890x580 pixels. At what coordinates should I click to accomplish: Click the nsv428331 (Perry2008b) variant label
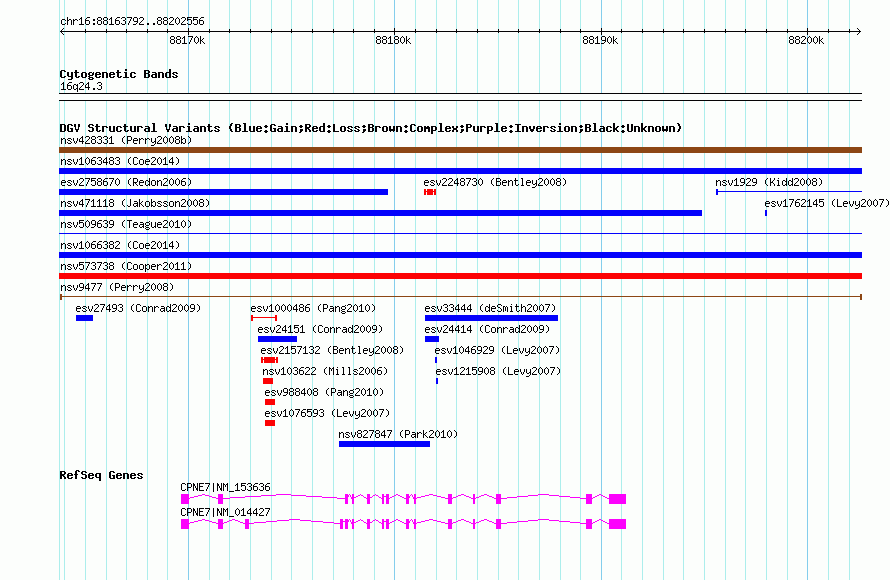(126, 140)
